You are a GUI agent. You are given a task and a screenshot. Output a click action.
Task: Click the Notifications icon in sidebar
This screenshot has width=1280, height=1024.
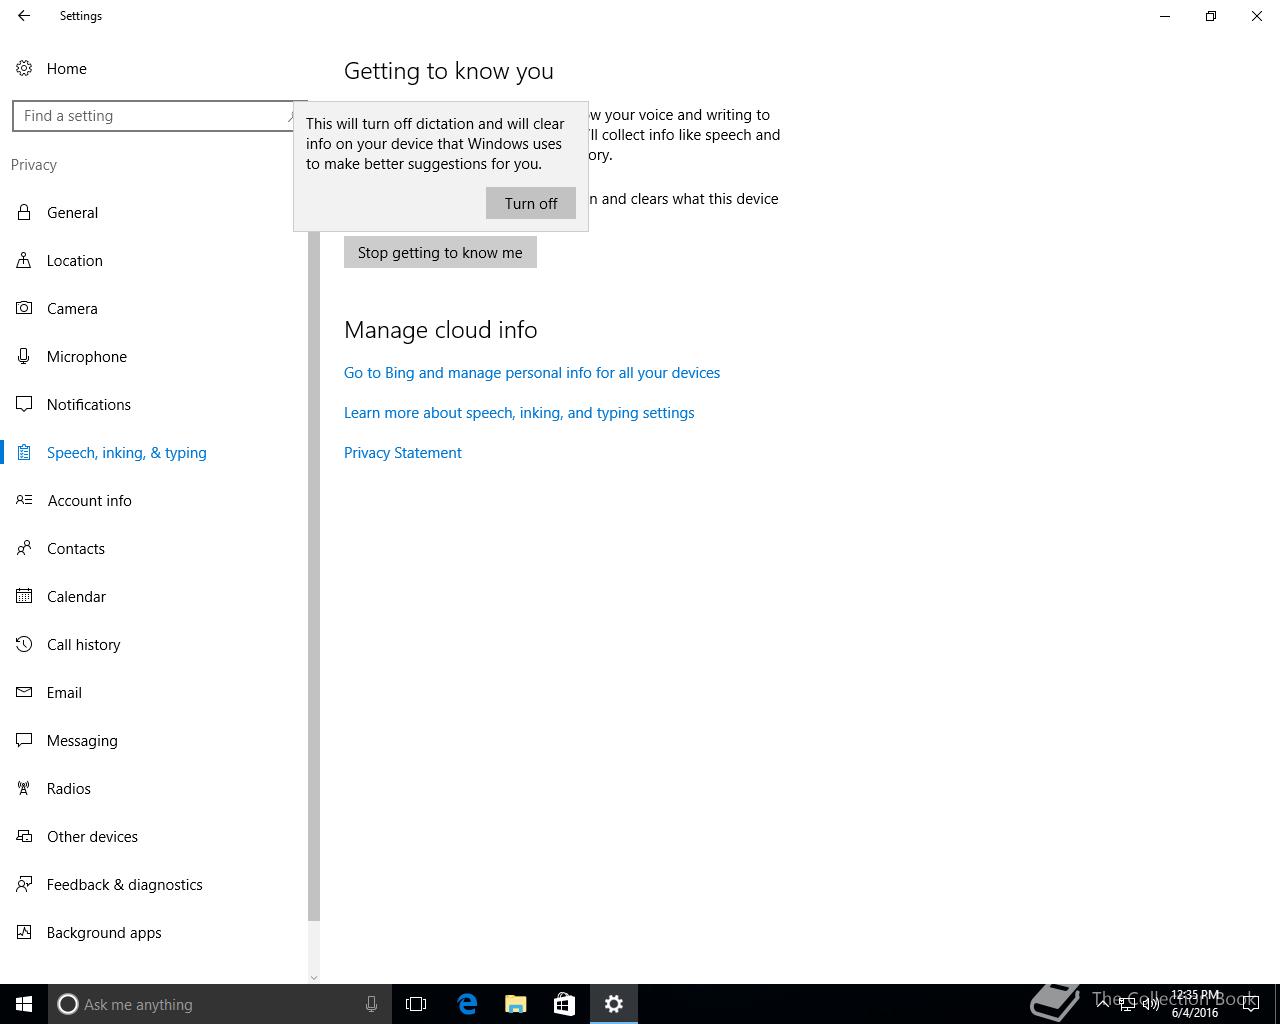24,404
